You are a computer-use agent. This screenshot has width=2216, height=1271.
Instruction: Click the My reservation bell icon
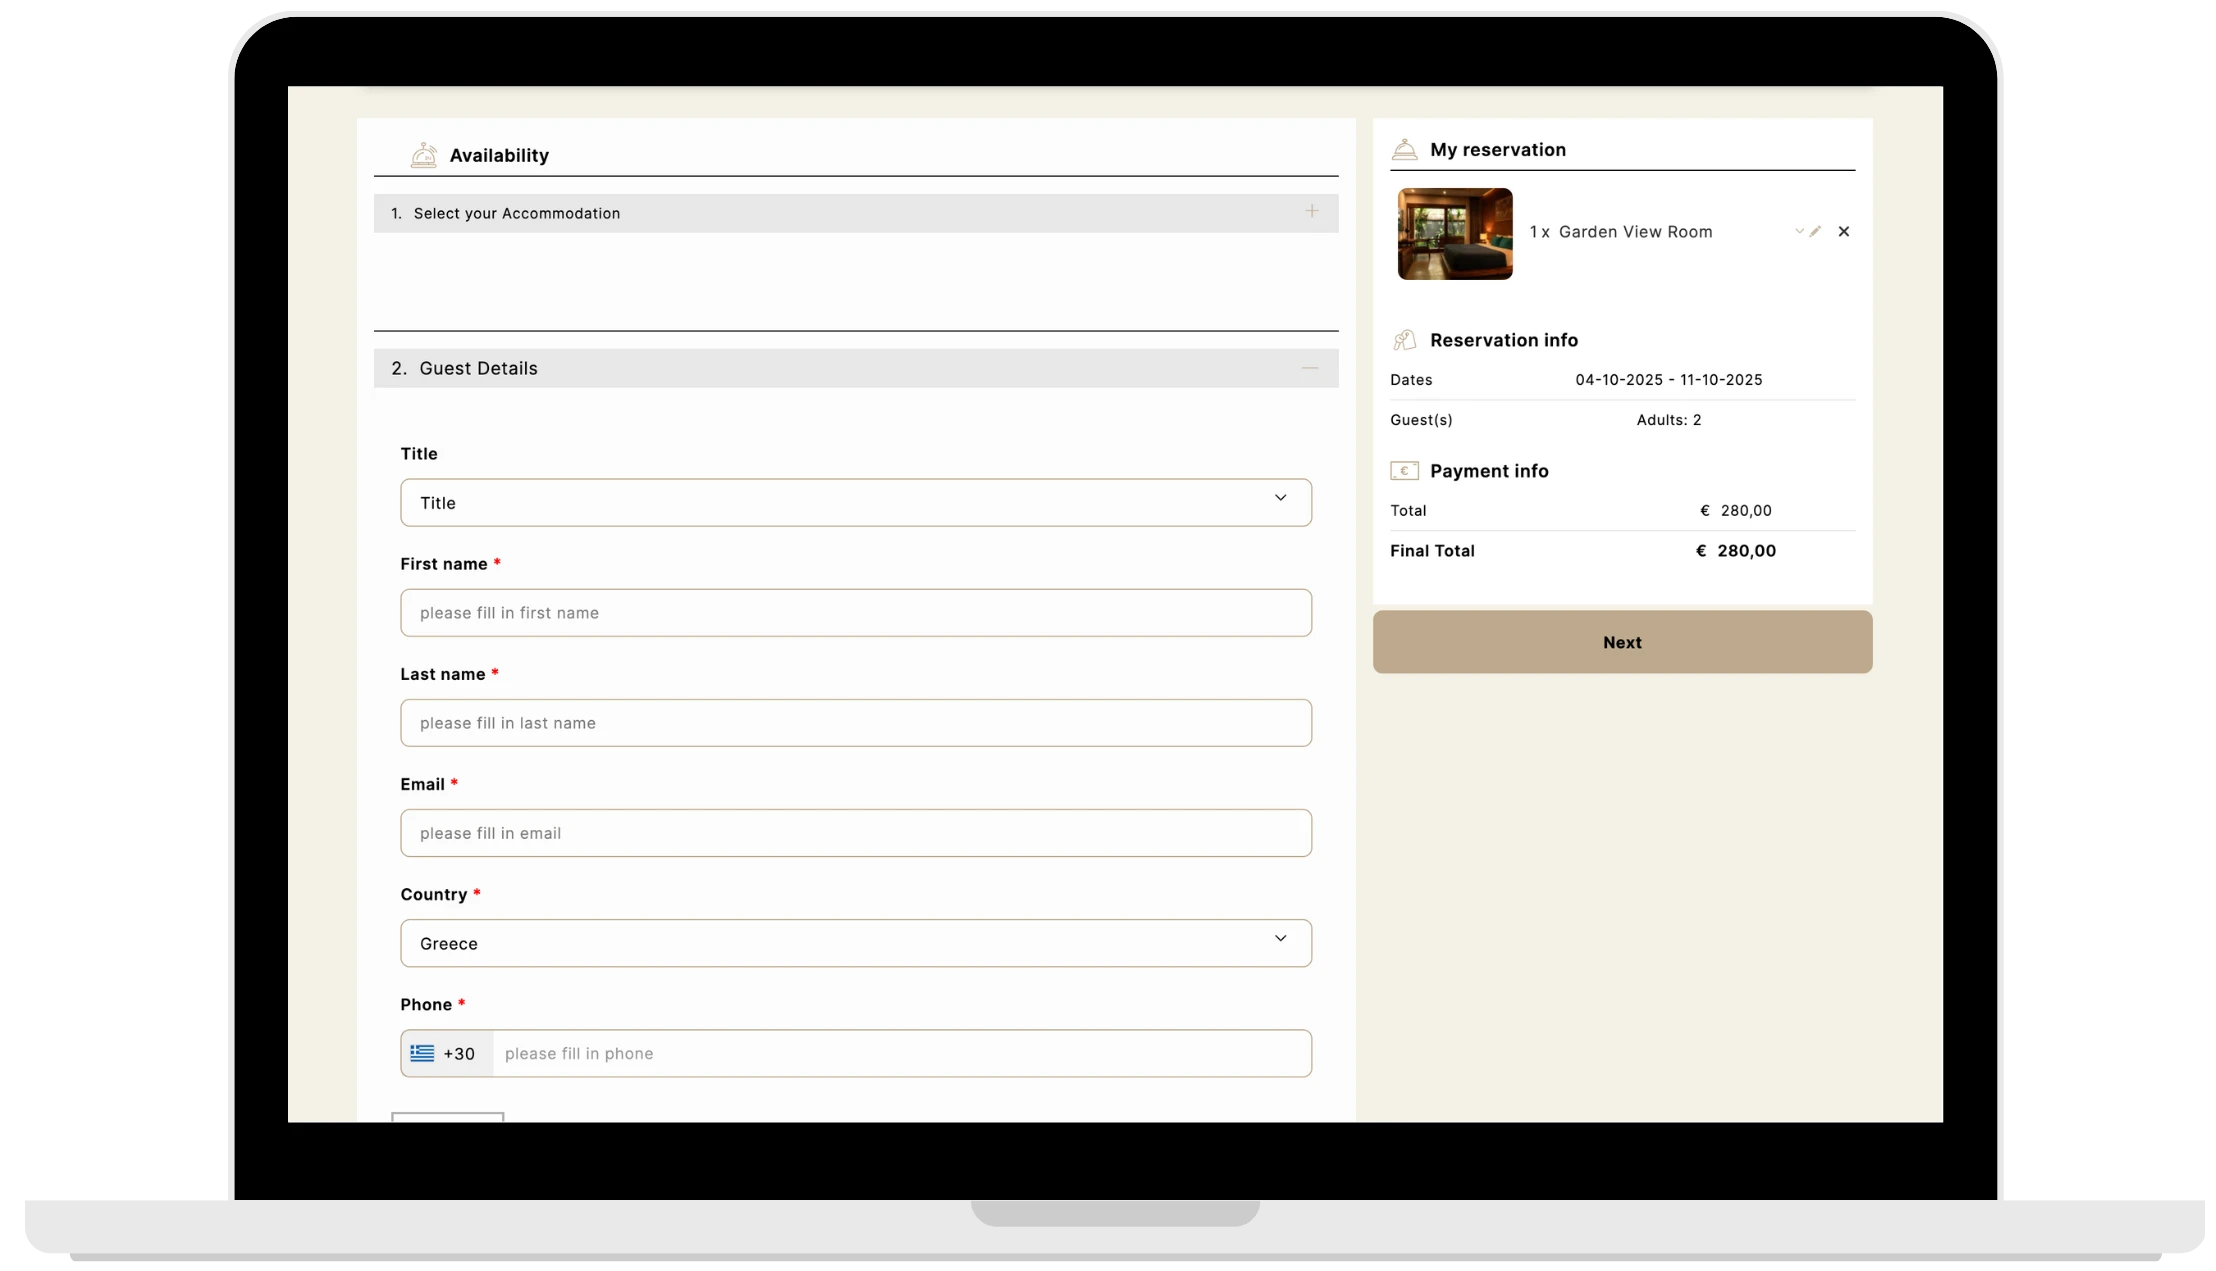pos(1404,150)
